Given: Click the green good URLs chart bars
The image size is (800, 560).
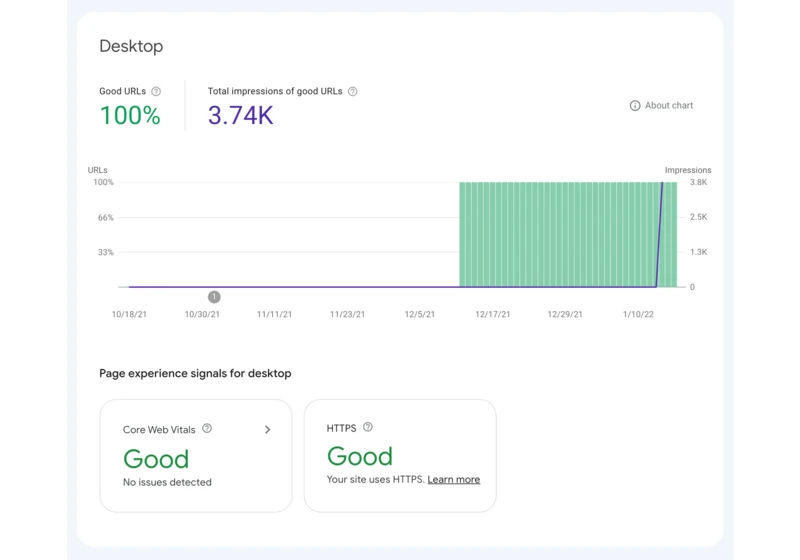Looking at the screenshot, I should [x=568, y=235].
